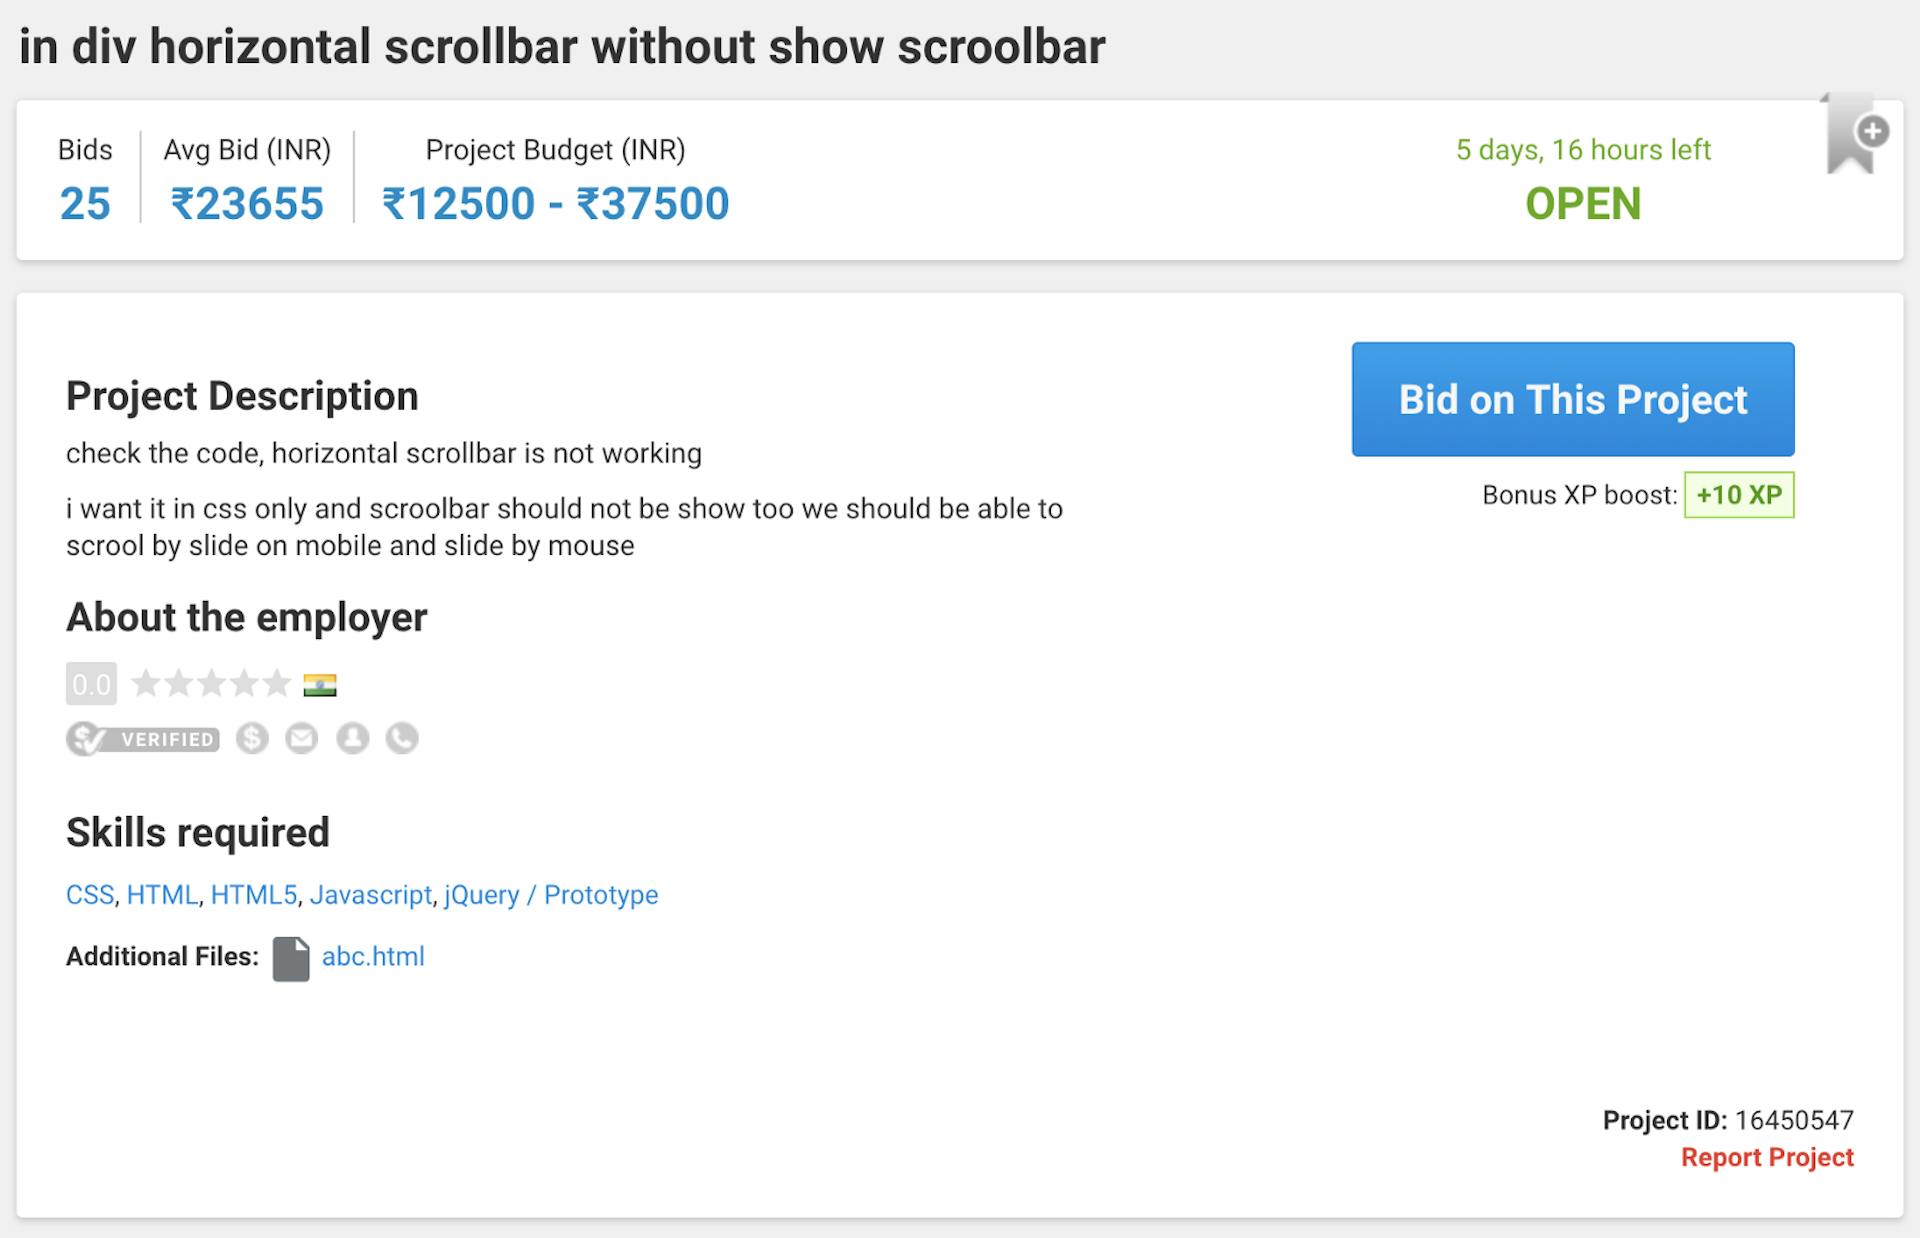The width and height of the screenshot is (1920, 1238).
Task: Click the dollar payment-verified icon
Action: pos(252,738)
